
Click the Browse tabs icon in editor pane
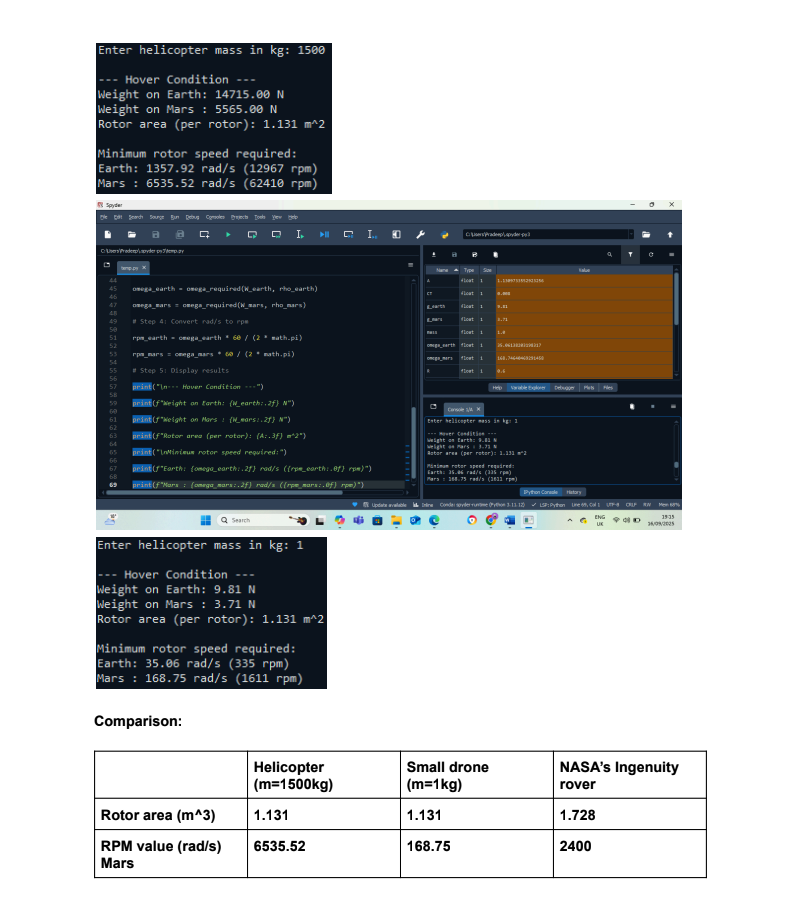pos(107,265)
